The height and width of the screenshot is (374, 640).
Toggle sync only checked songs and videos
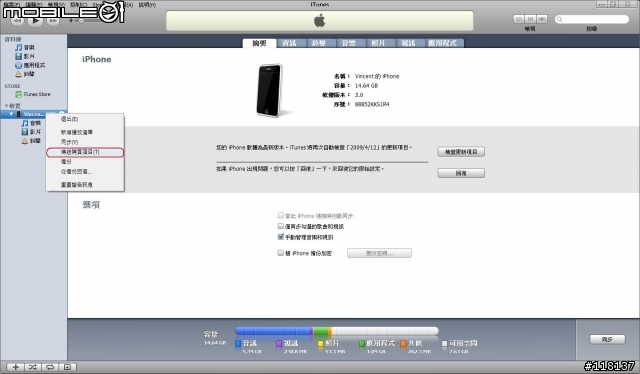click(x=280, y=226)
